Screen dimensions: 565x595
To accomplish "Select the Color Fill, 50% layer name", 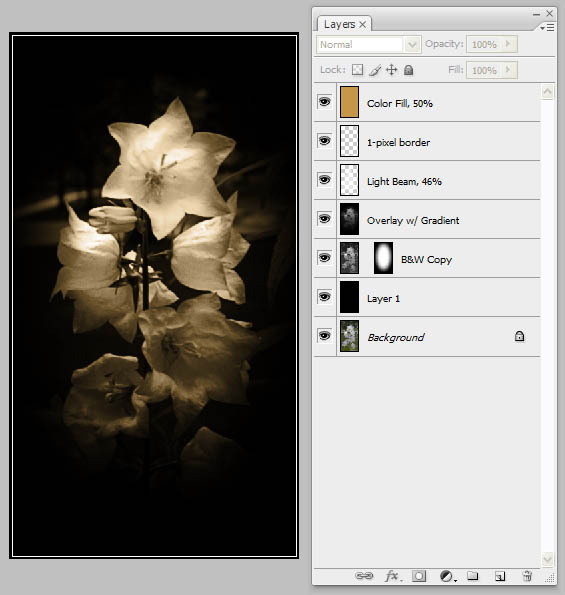I will [x=400, y=104].
